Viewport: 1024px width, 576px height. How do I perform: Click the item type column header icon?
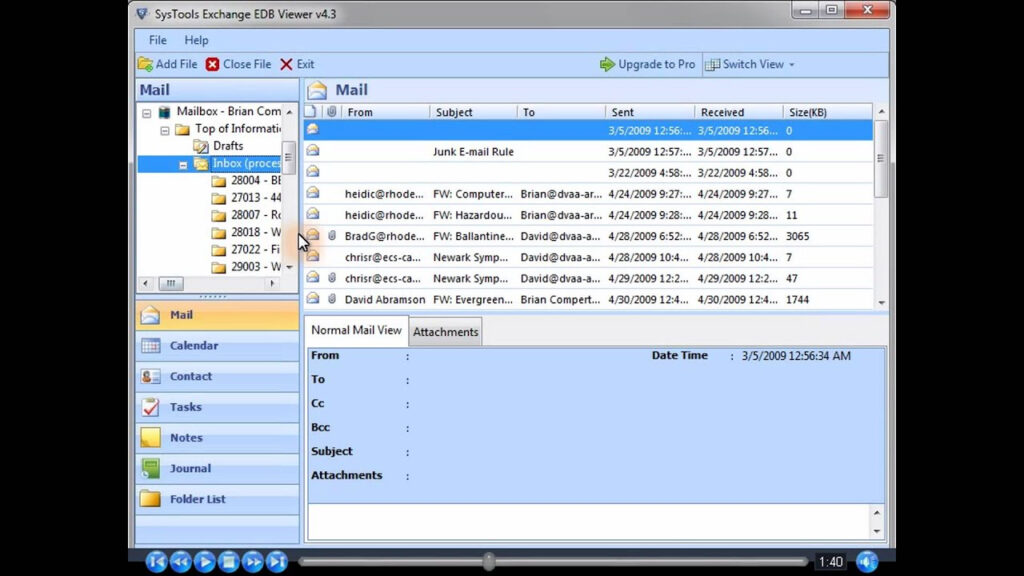coord(312,112)
